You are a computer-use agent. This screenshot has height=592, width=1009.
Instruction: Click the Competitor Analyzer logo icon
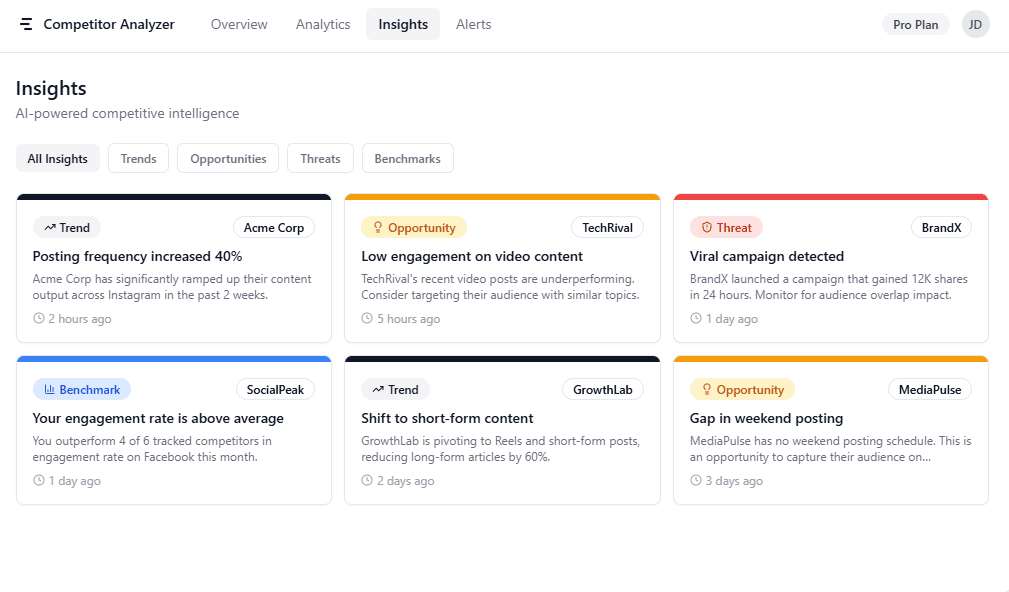[26, 23]
